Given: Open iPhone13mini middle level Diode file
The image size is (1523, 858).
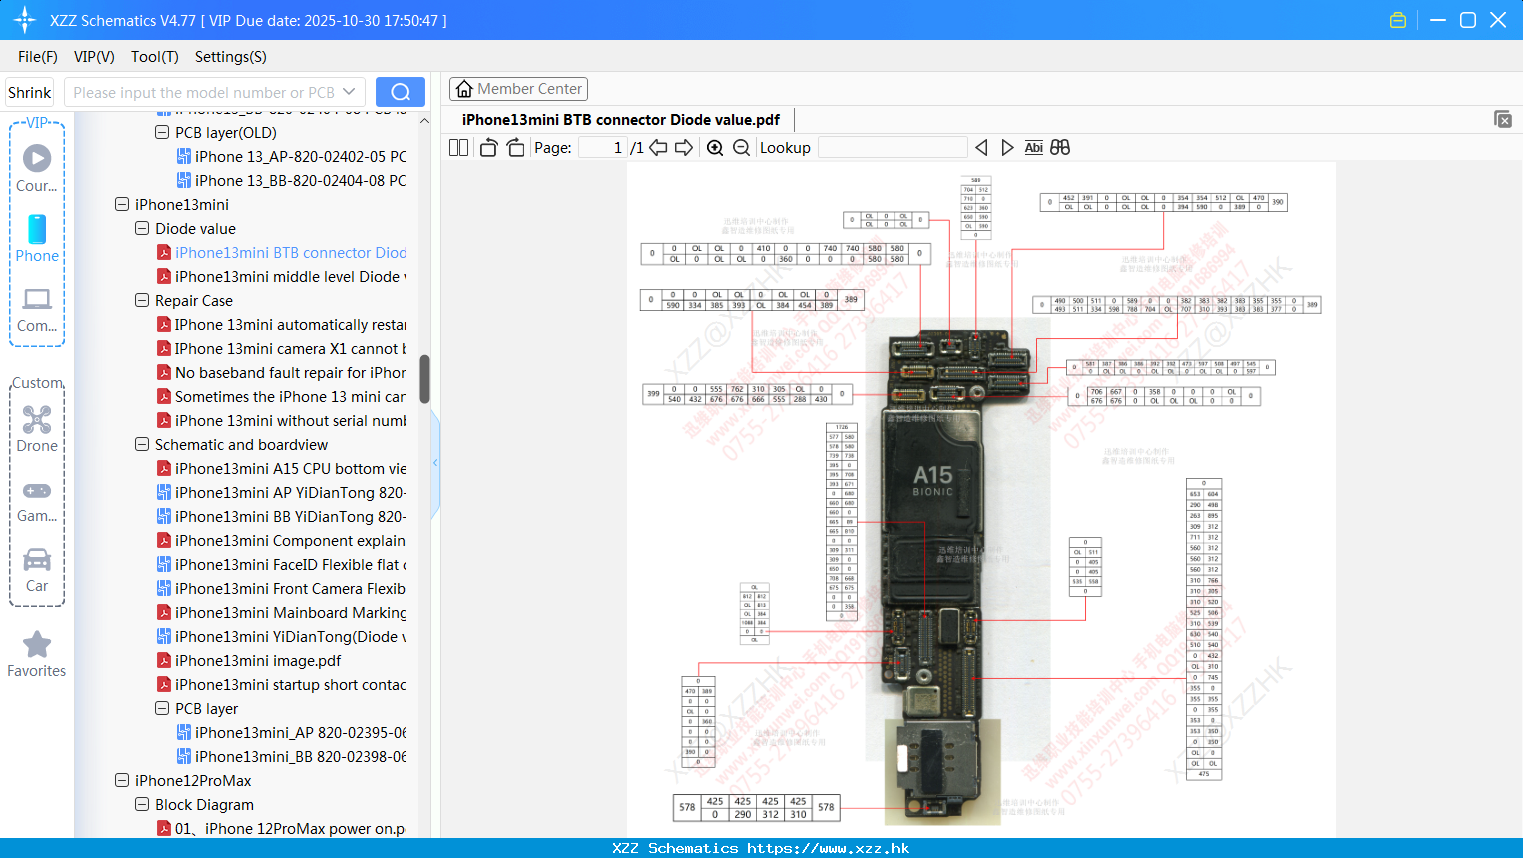Looking at the screenshot, I should (x=281, y=276).
